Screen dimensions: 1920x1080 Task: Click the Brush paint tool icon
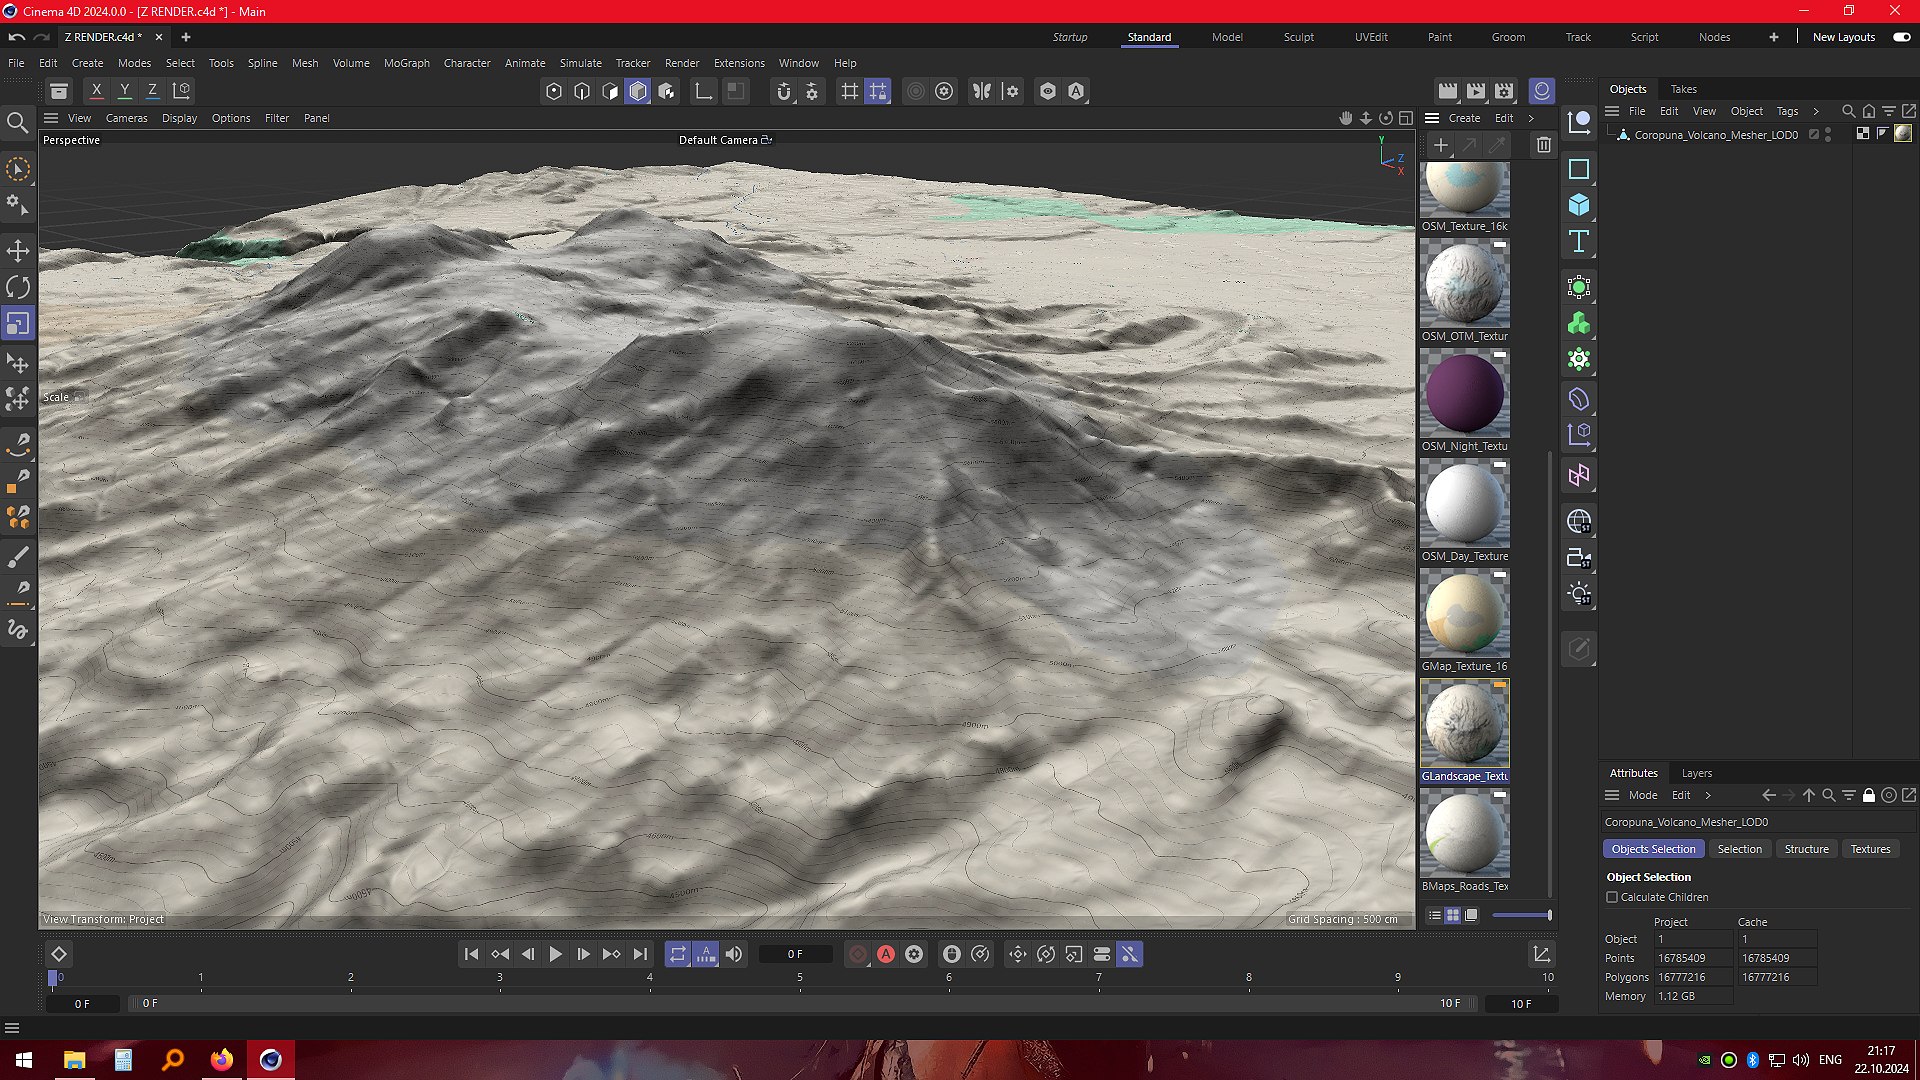click(18, 557)
